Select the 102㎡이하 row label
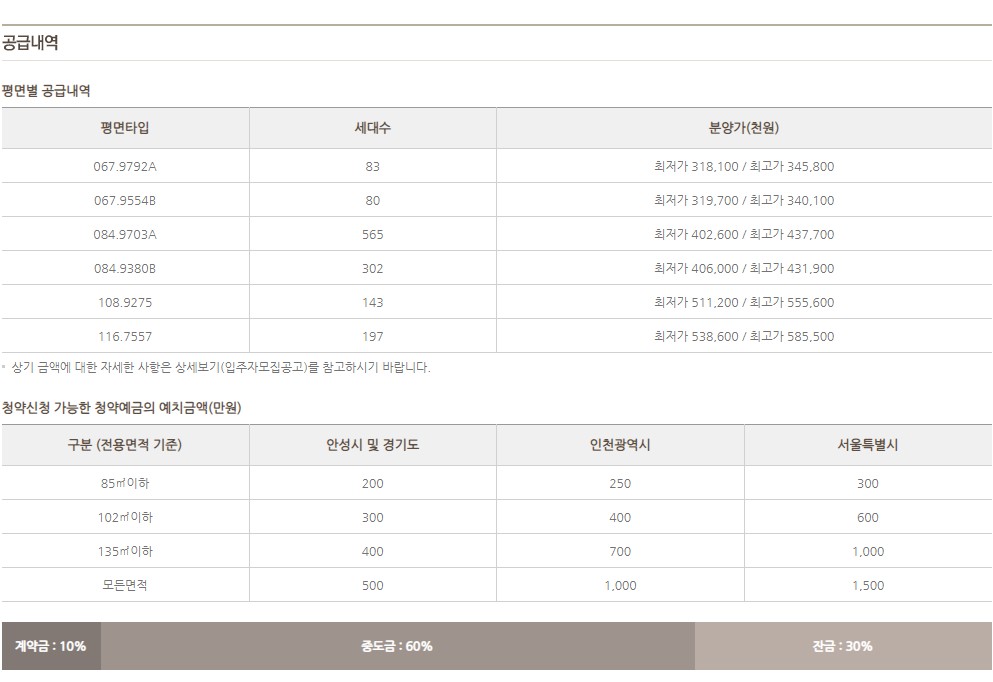993x682 pixels. point(125,518)
